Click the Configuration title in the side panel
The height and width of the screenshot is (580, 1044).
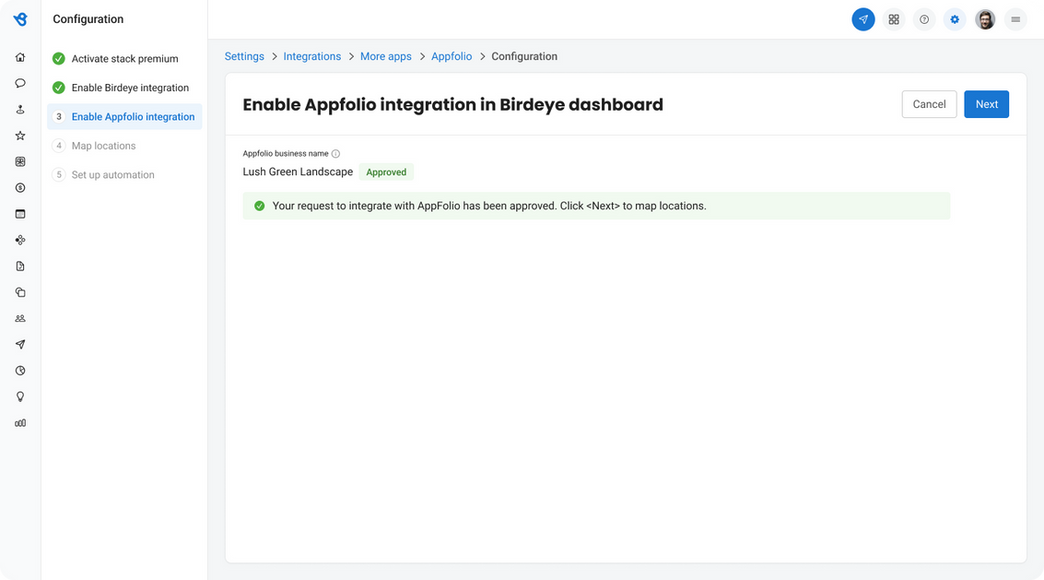click(x=88, y=19)
